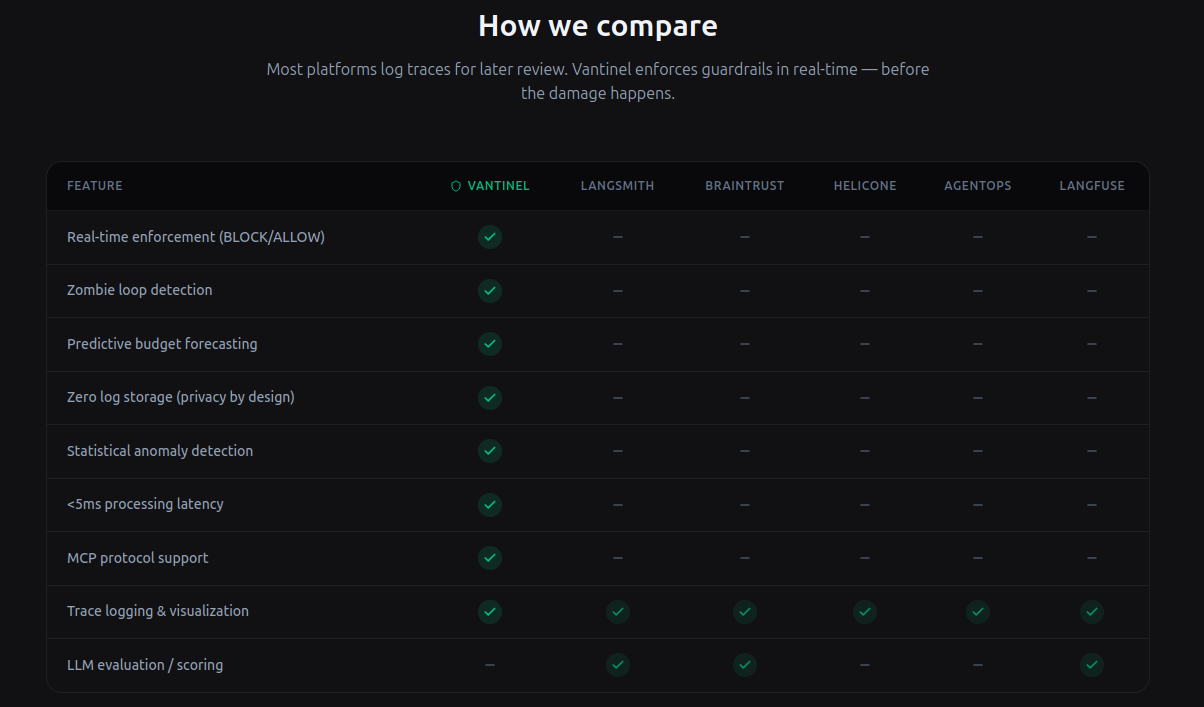1204x707 pixels.
Task: Click Langfuse checkmark in LLM evaluation row
Action: 1092,665
